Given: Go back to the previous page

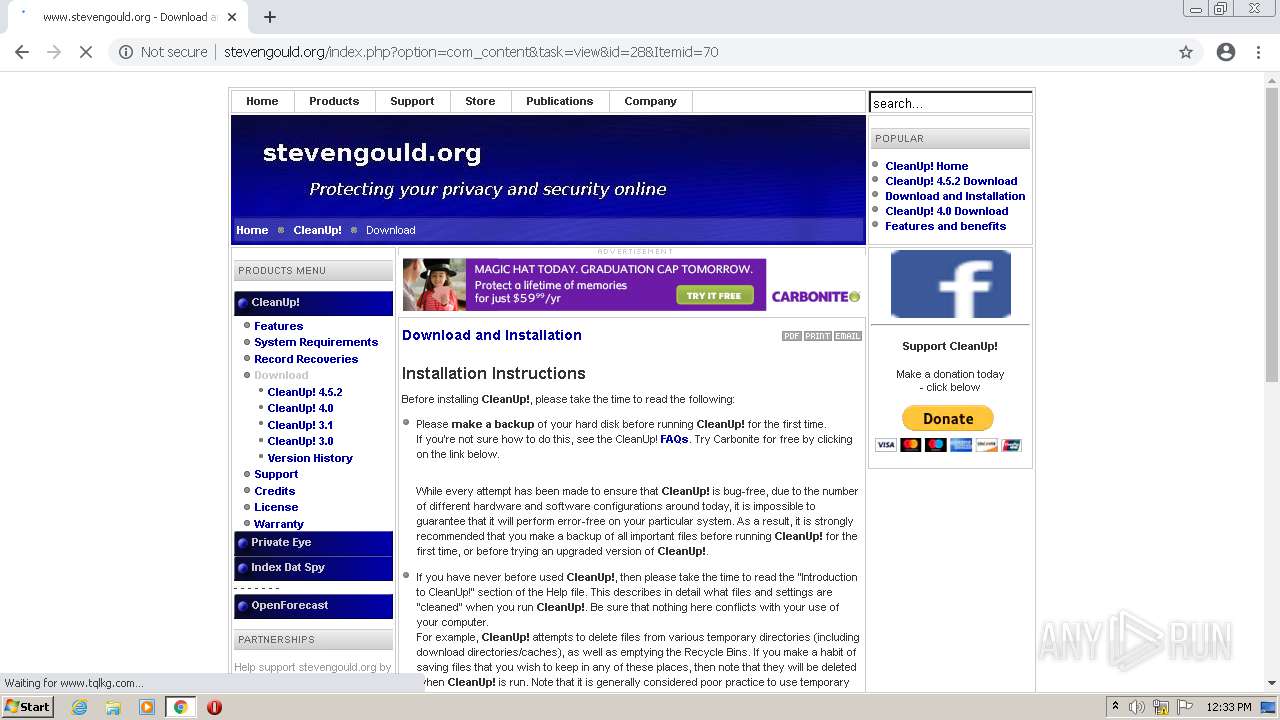Looking at the screenshot, I should pyautogui.click(x=22, y=52).
